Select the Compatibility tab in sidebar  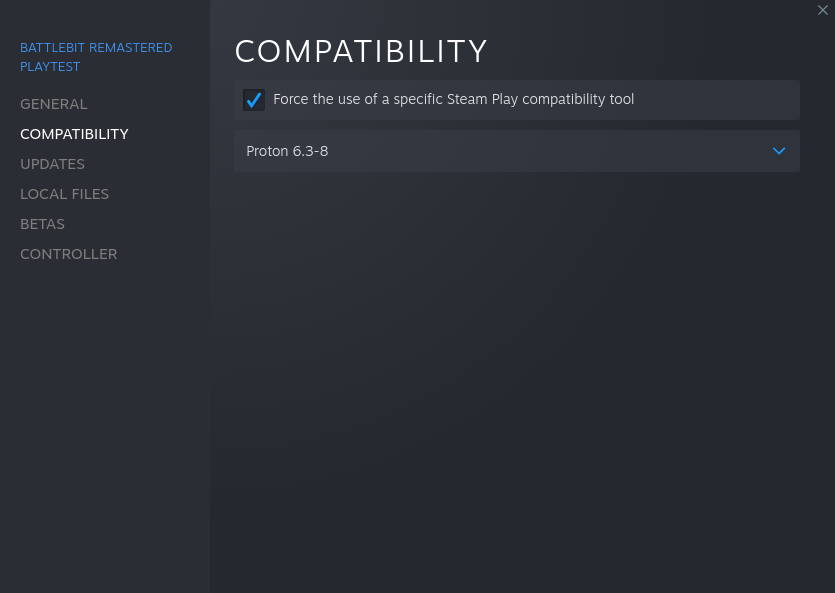pos(74,134)
